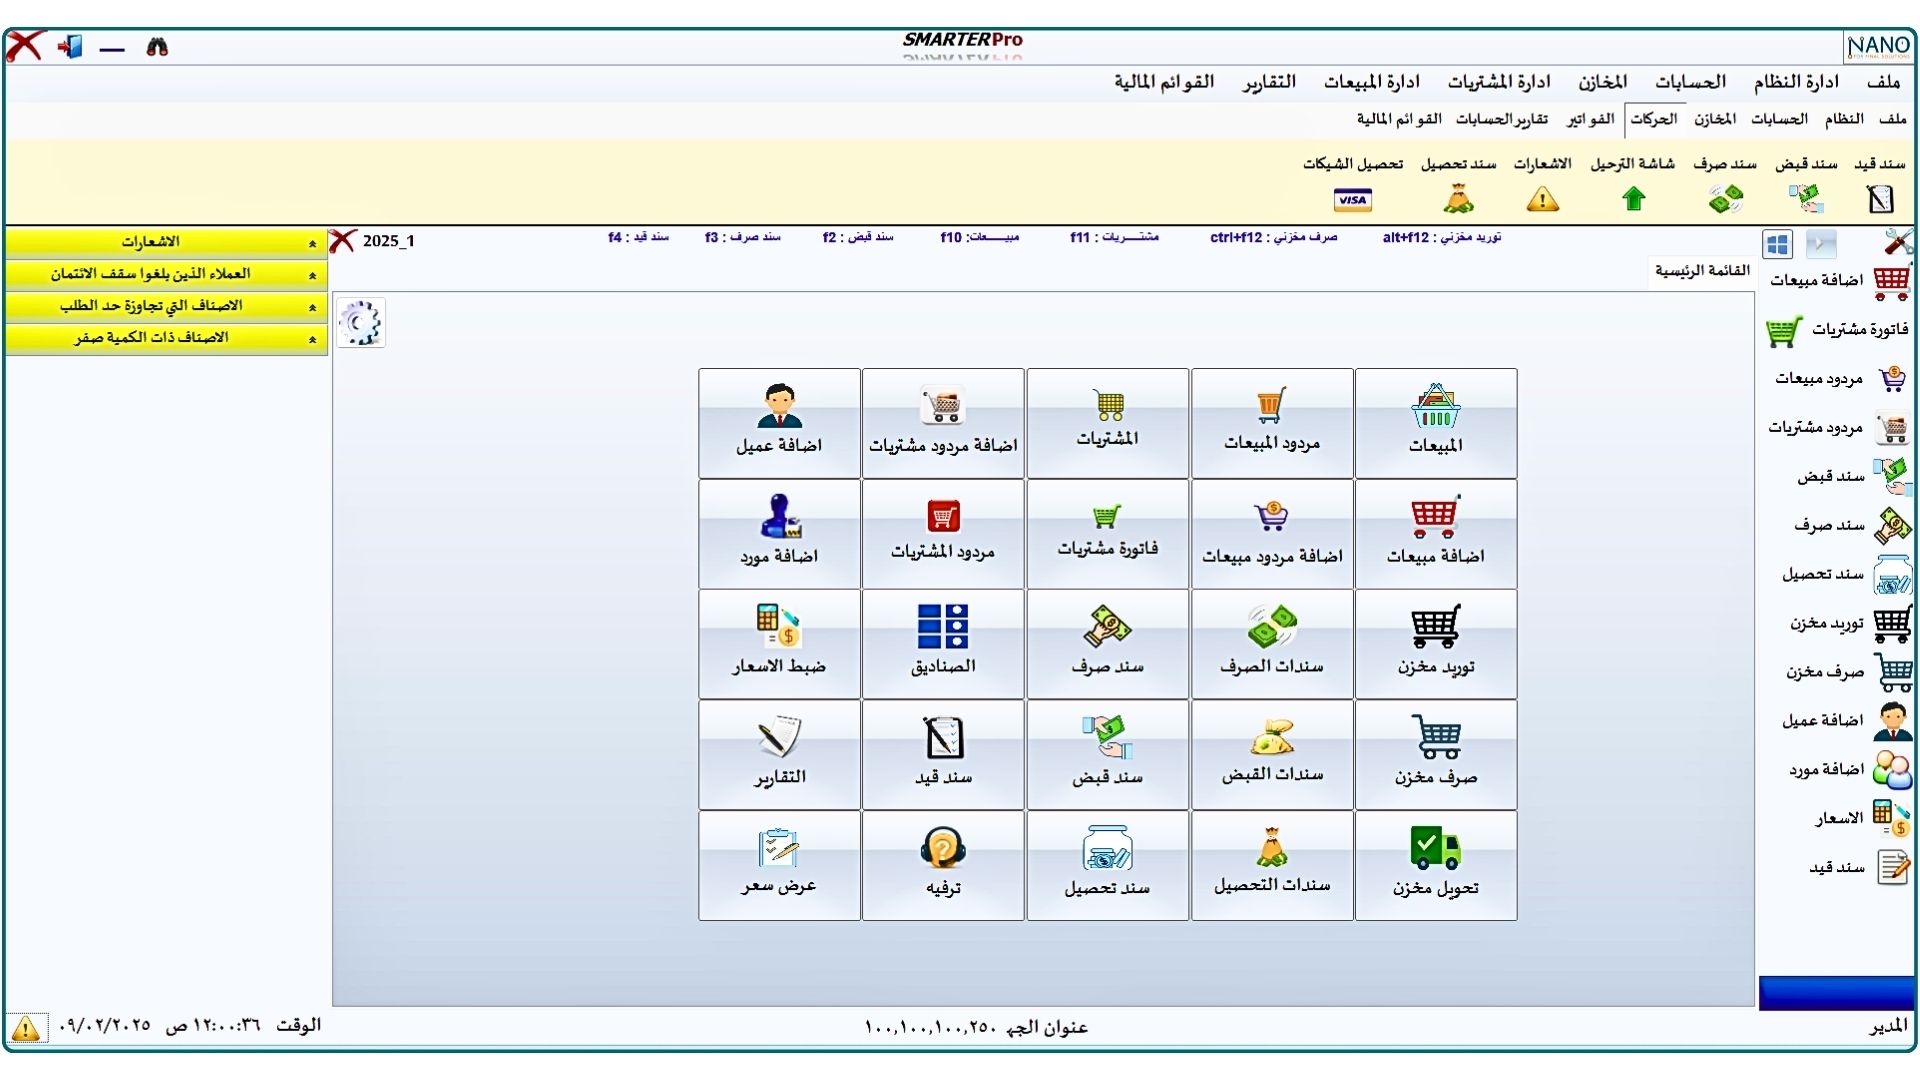The image size is (1920, 1080).
Task: Open سندات الصرف tile
Action: click(x=1272, y=644)
